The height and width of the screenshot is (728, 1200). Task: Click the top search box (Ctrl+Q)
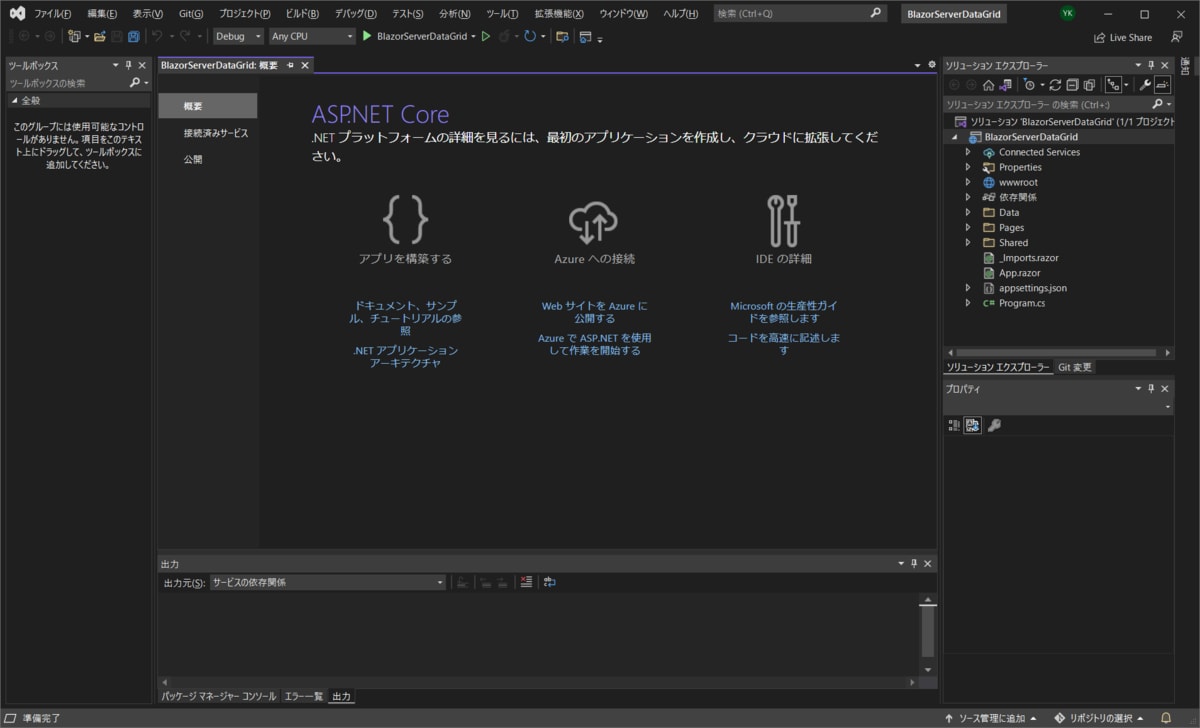(x=801, y=14)
